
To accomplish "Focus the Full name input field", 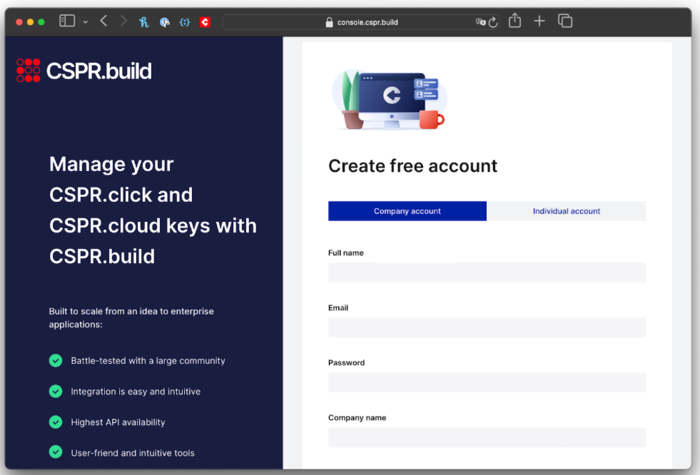I will point(487,272).
